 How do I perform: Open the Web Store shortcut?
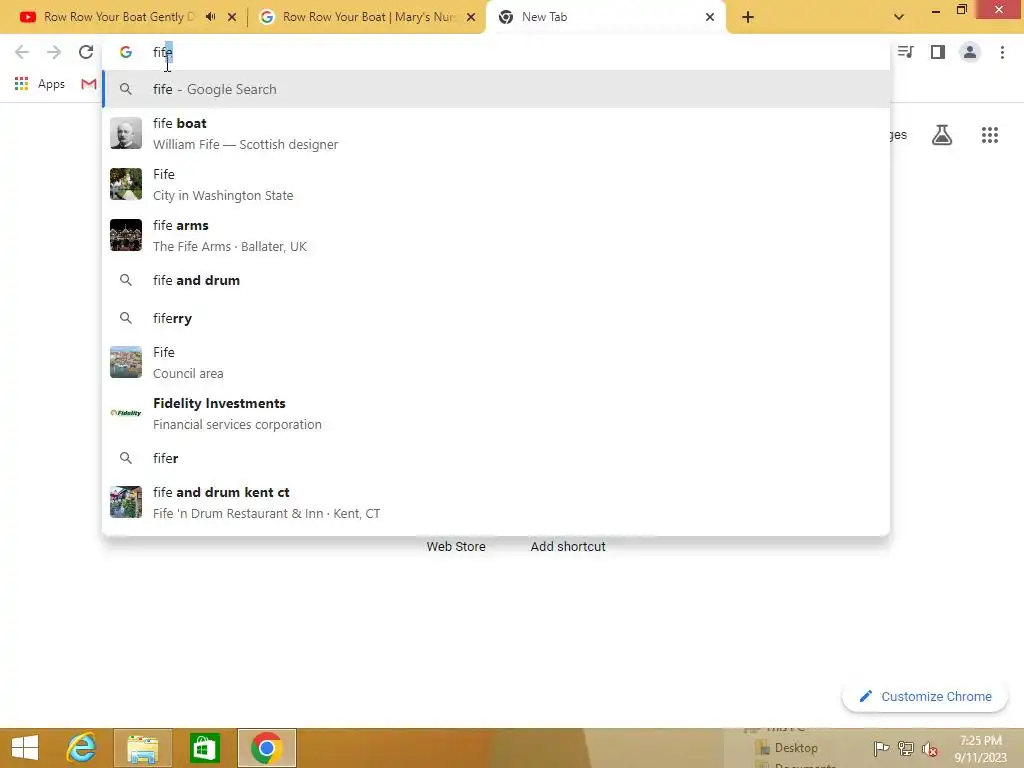[456, 547]
